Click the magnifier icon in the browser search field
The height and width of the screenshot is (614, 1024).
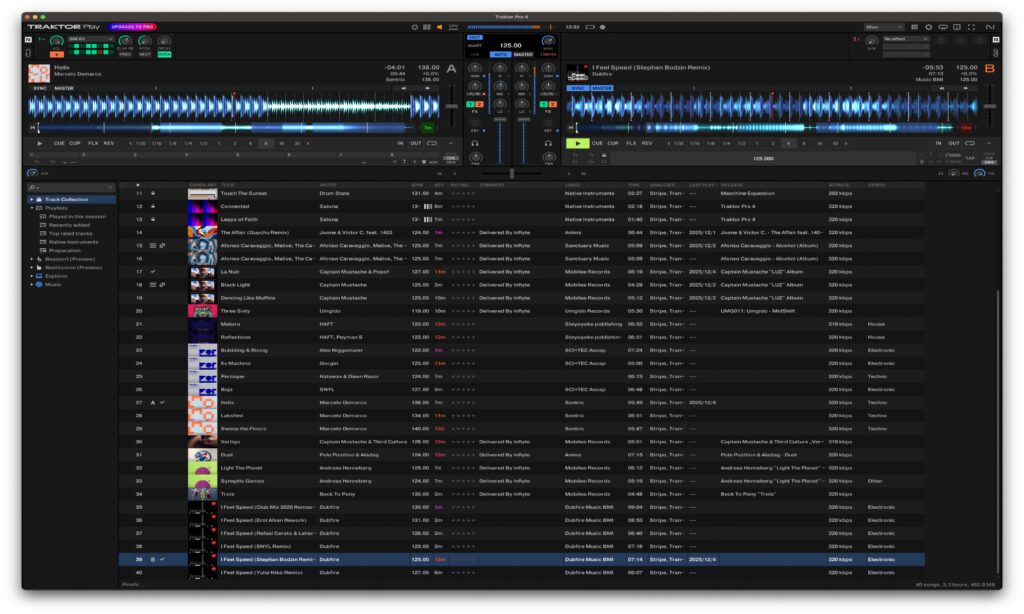[x=30, y=186]
